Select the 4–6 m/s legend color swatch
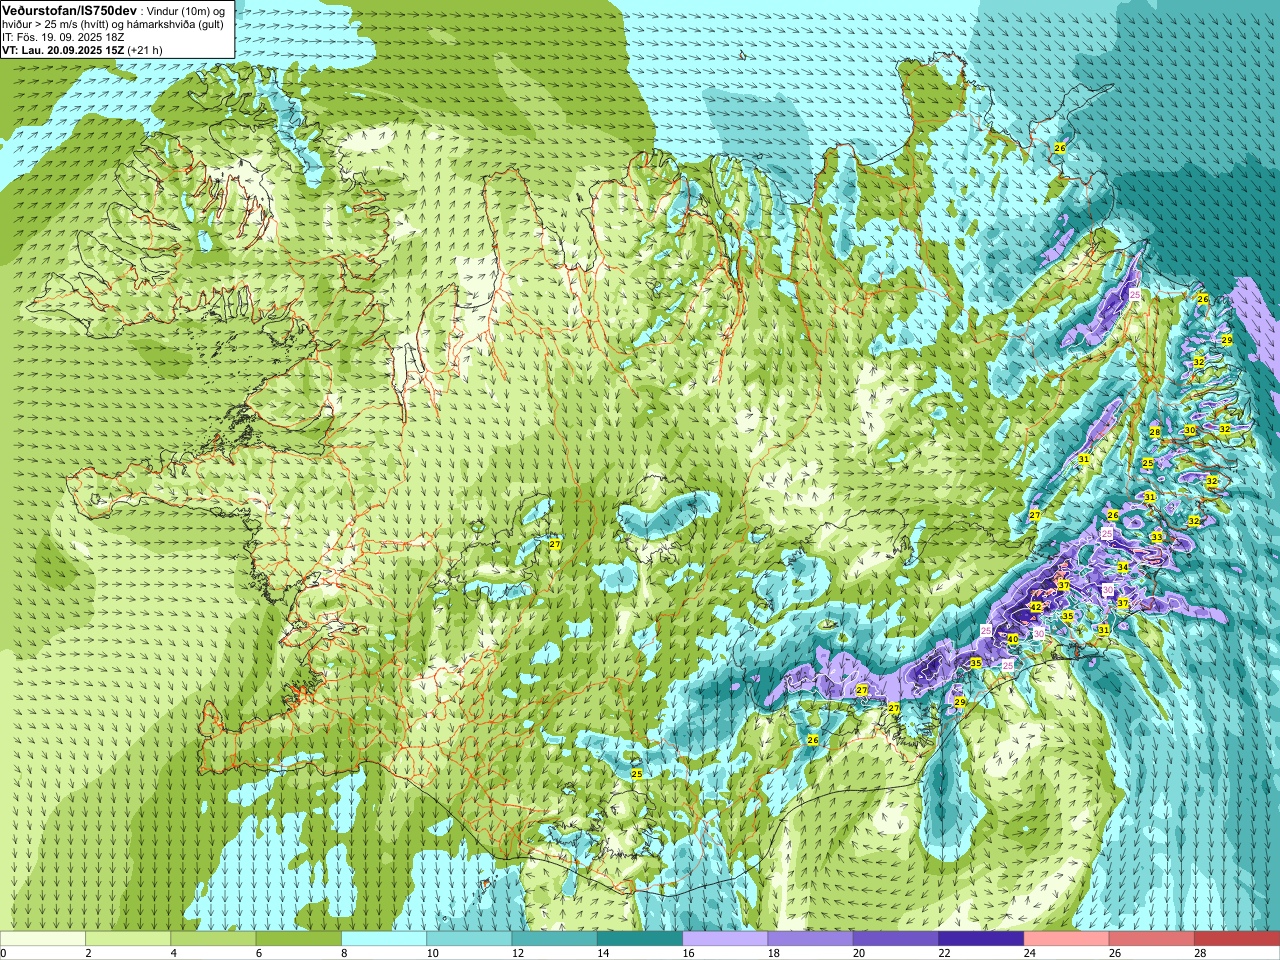 213,939
